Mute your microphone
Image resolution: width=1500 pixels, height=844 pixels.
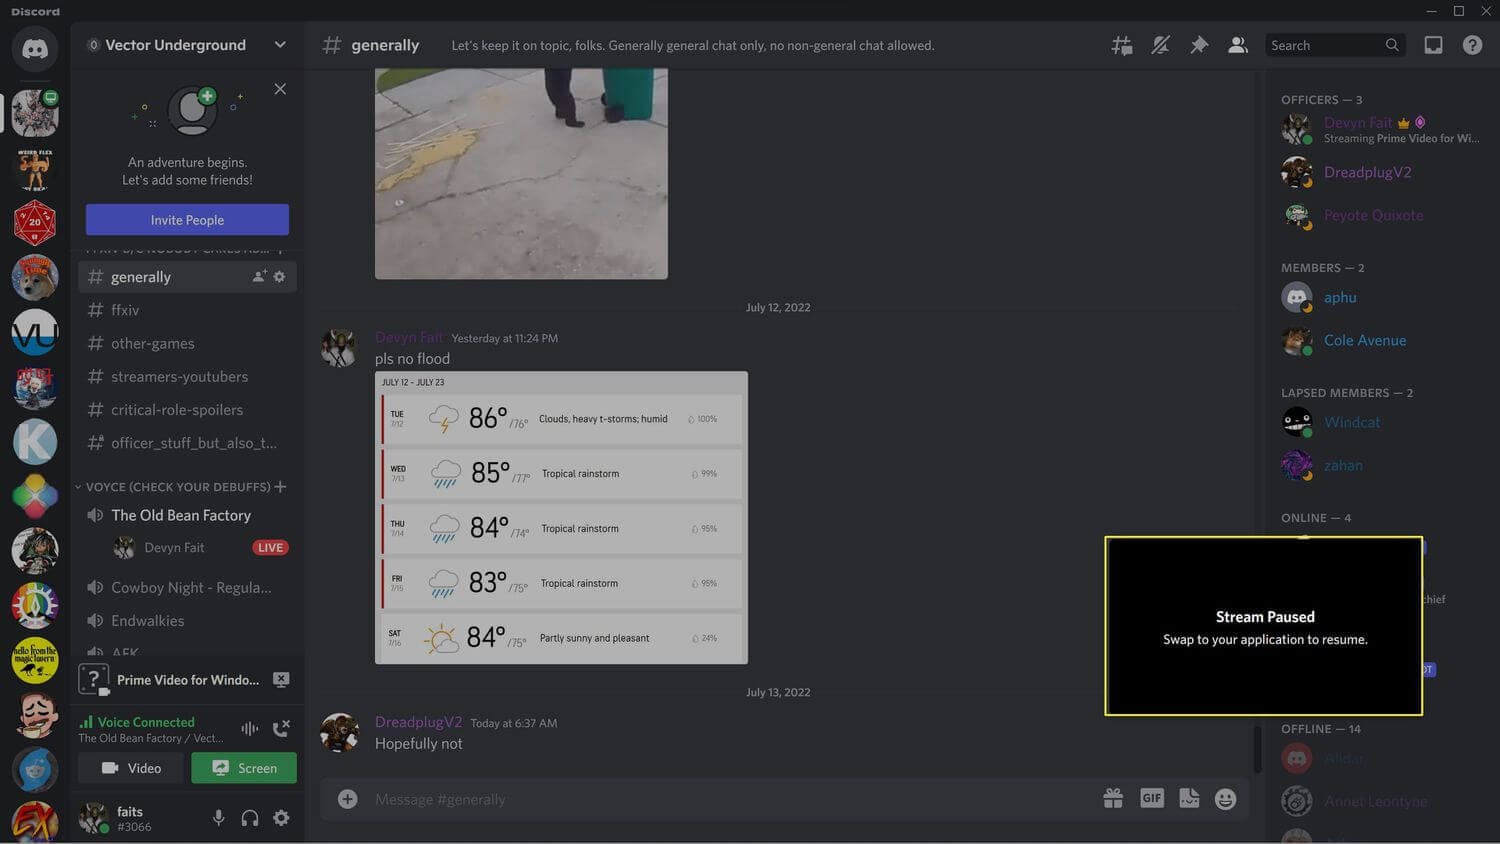pos(219,817)
